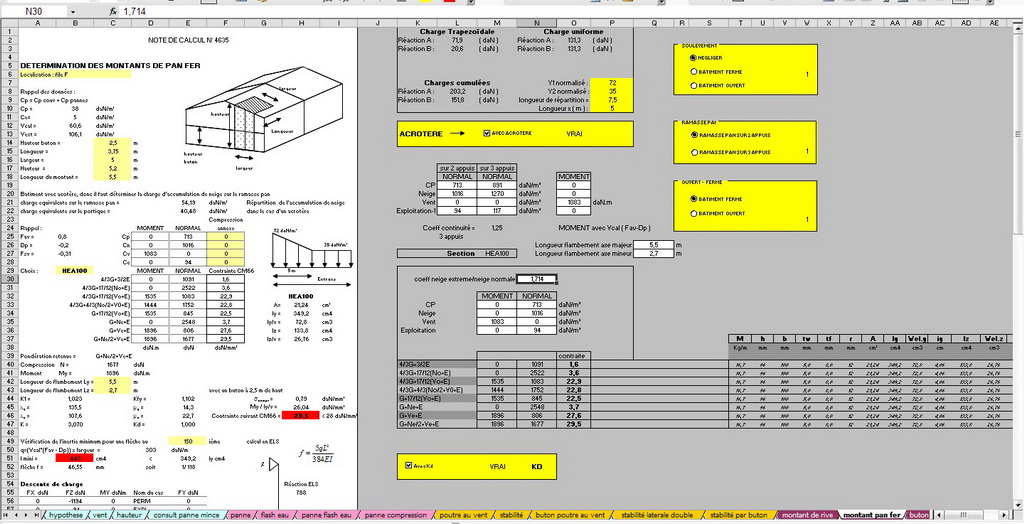Image resolution: width=1024 pixels, height=524 pixels.
Task: Select row header 30
Action: click(9, 278)
